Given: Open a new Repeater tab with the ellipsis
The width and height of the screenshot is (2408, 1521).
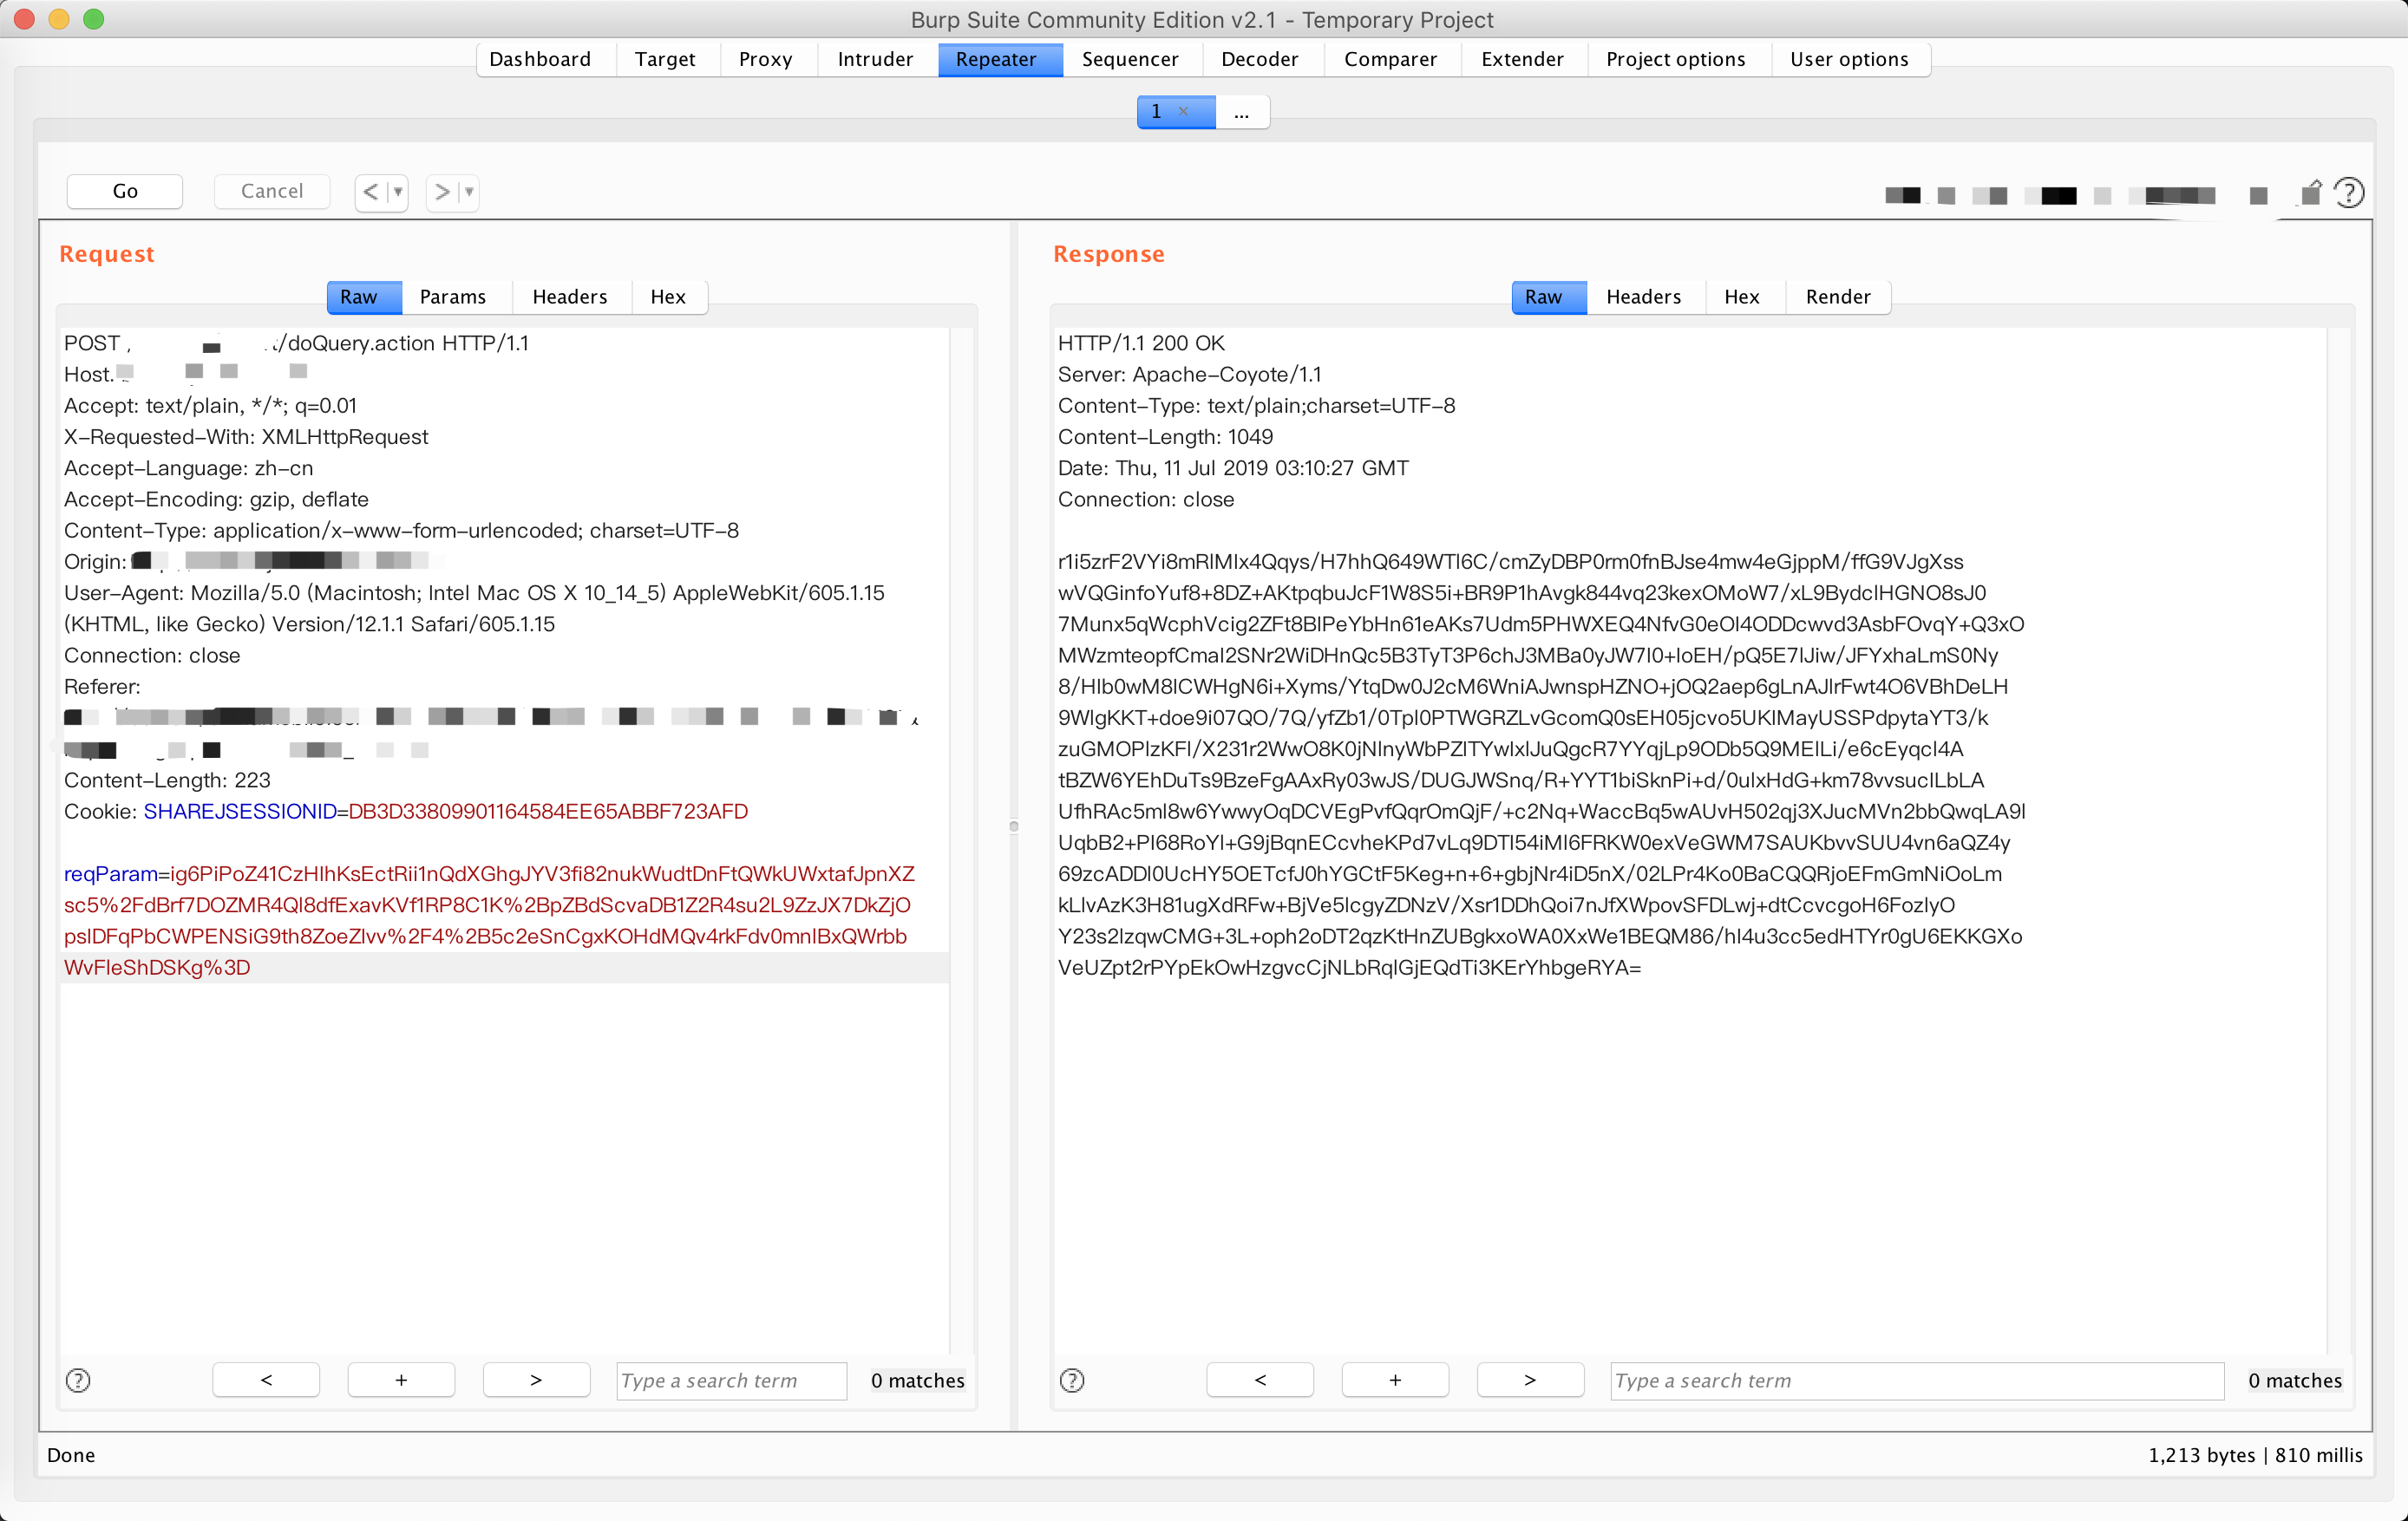Looking at the screenshot, I should tap(1241, 112).
